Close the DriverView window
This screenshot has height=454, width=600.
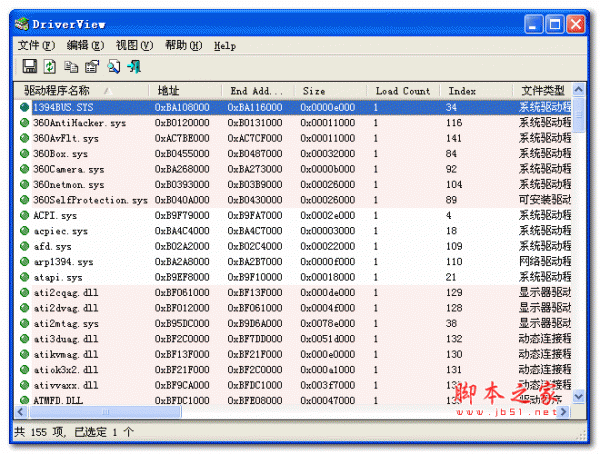576,24
